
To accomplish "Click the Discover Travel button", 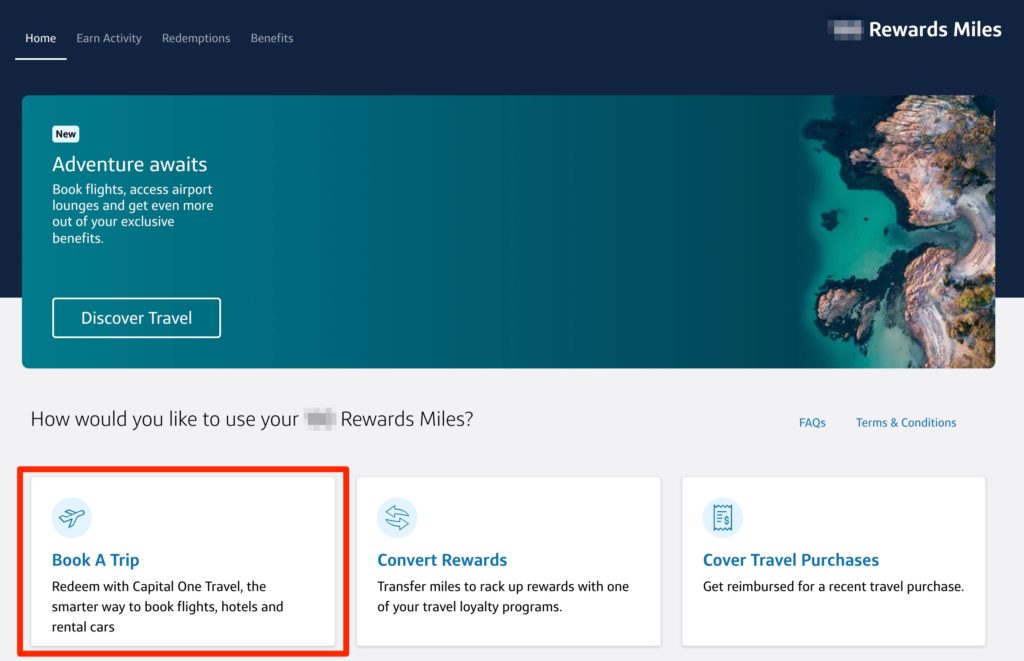I will 136,317.
